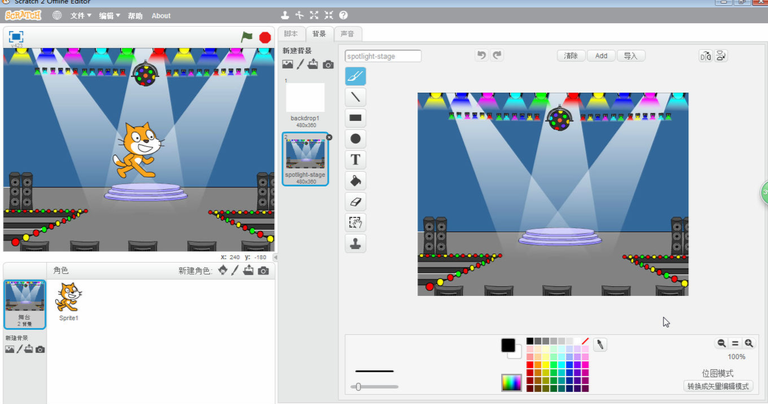This screenshot has height=404, width=768.
Task: Select the Fill bucket tool
Action: click(x=356, y=181)
